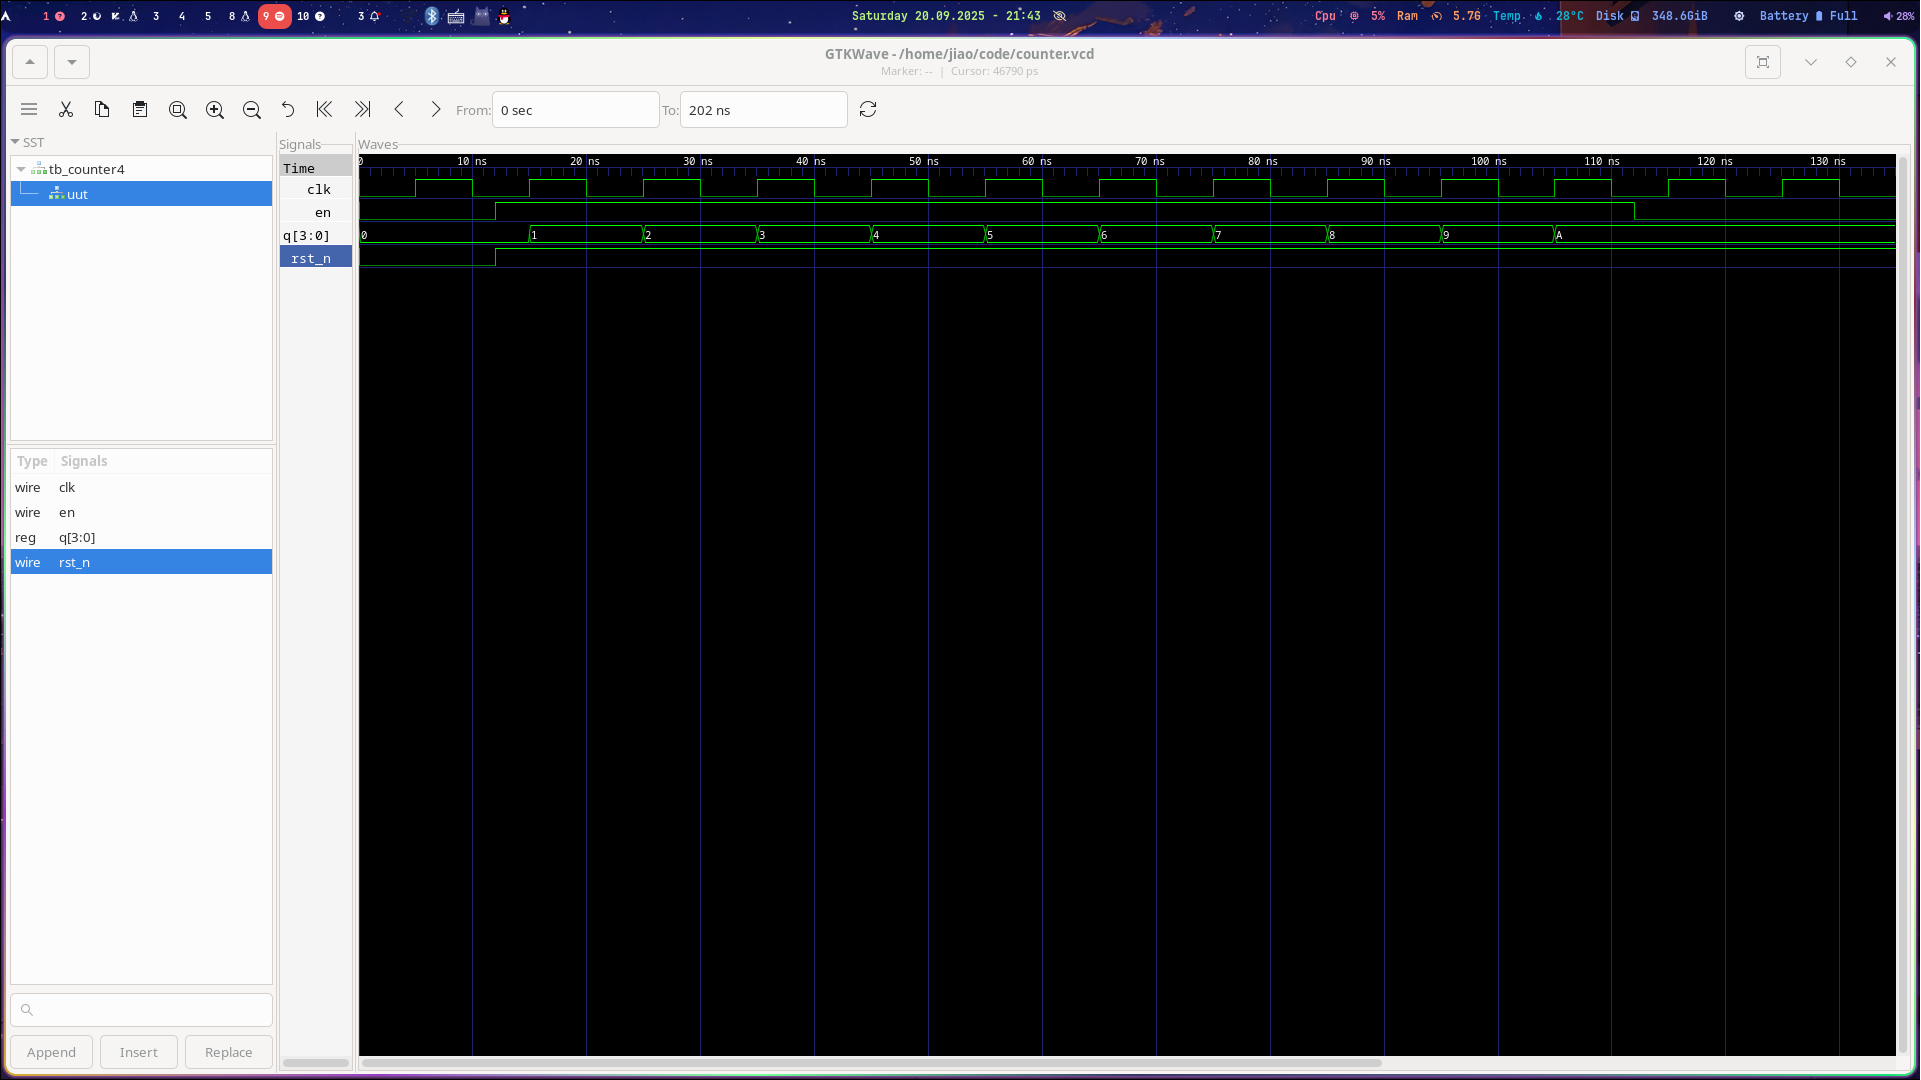Click the Paste traces icon
The height and width of the screenshot is (1080, 1921).
tap(140, 110)
